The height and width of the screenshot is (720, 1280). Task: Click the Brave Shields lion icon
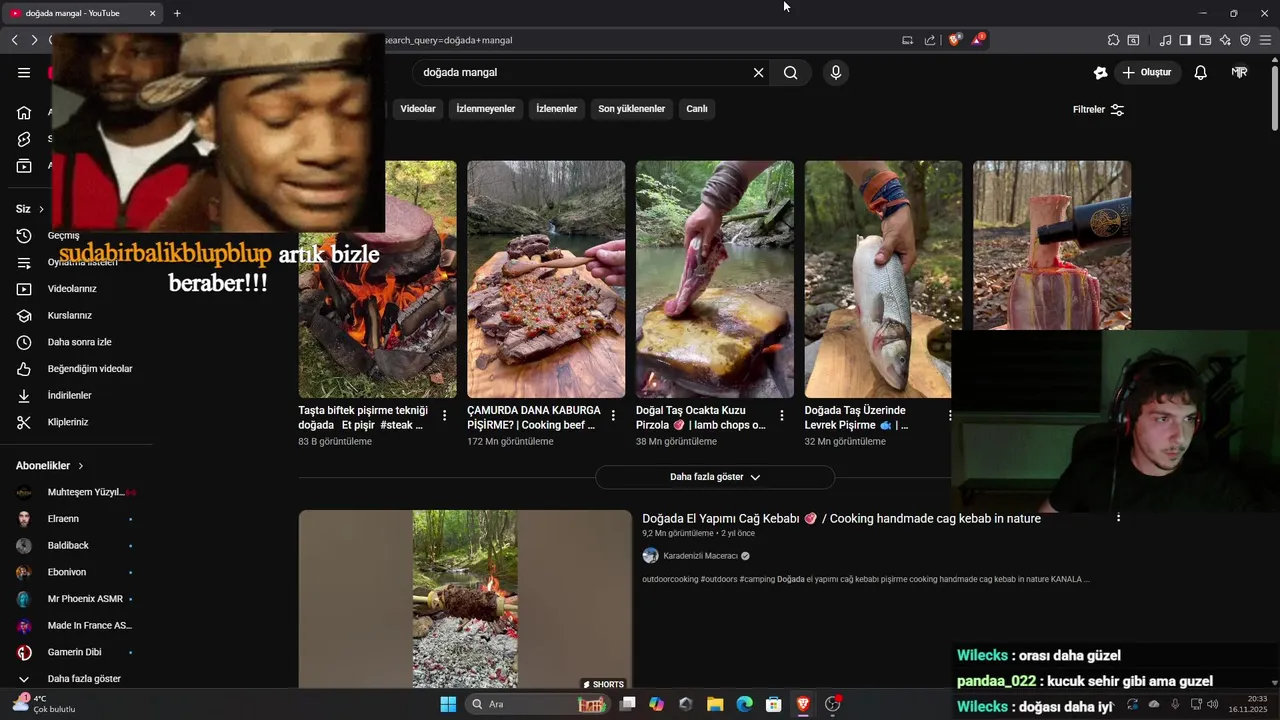coord(954,40)
